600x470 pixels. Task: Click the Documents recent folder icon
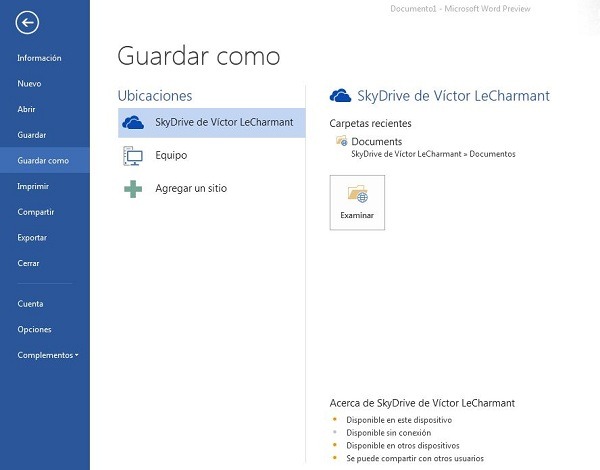[341, 141]
